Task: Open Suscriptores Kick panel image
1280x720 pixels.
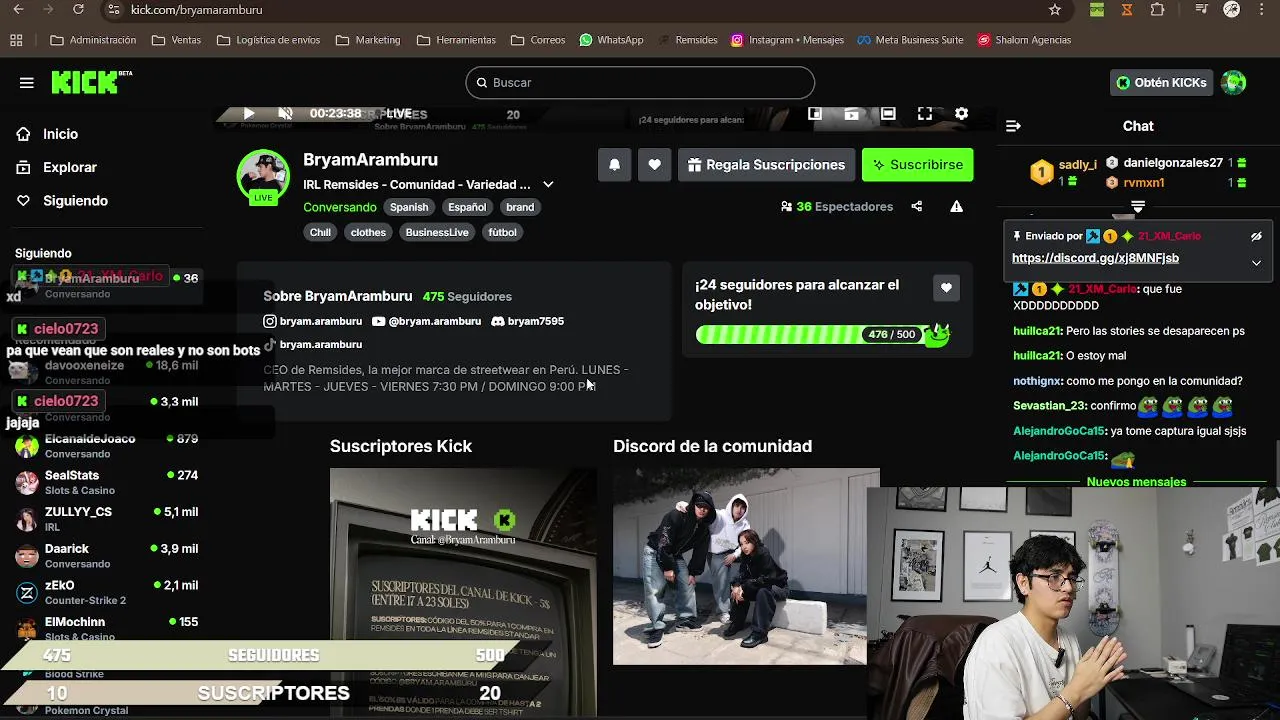Action: (x=463, y=592)
